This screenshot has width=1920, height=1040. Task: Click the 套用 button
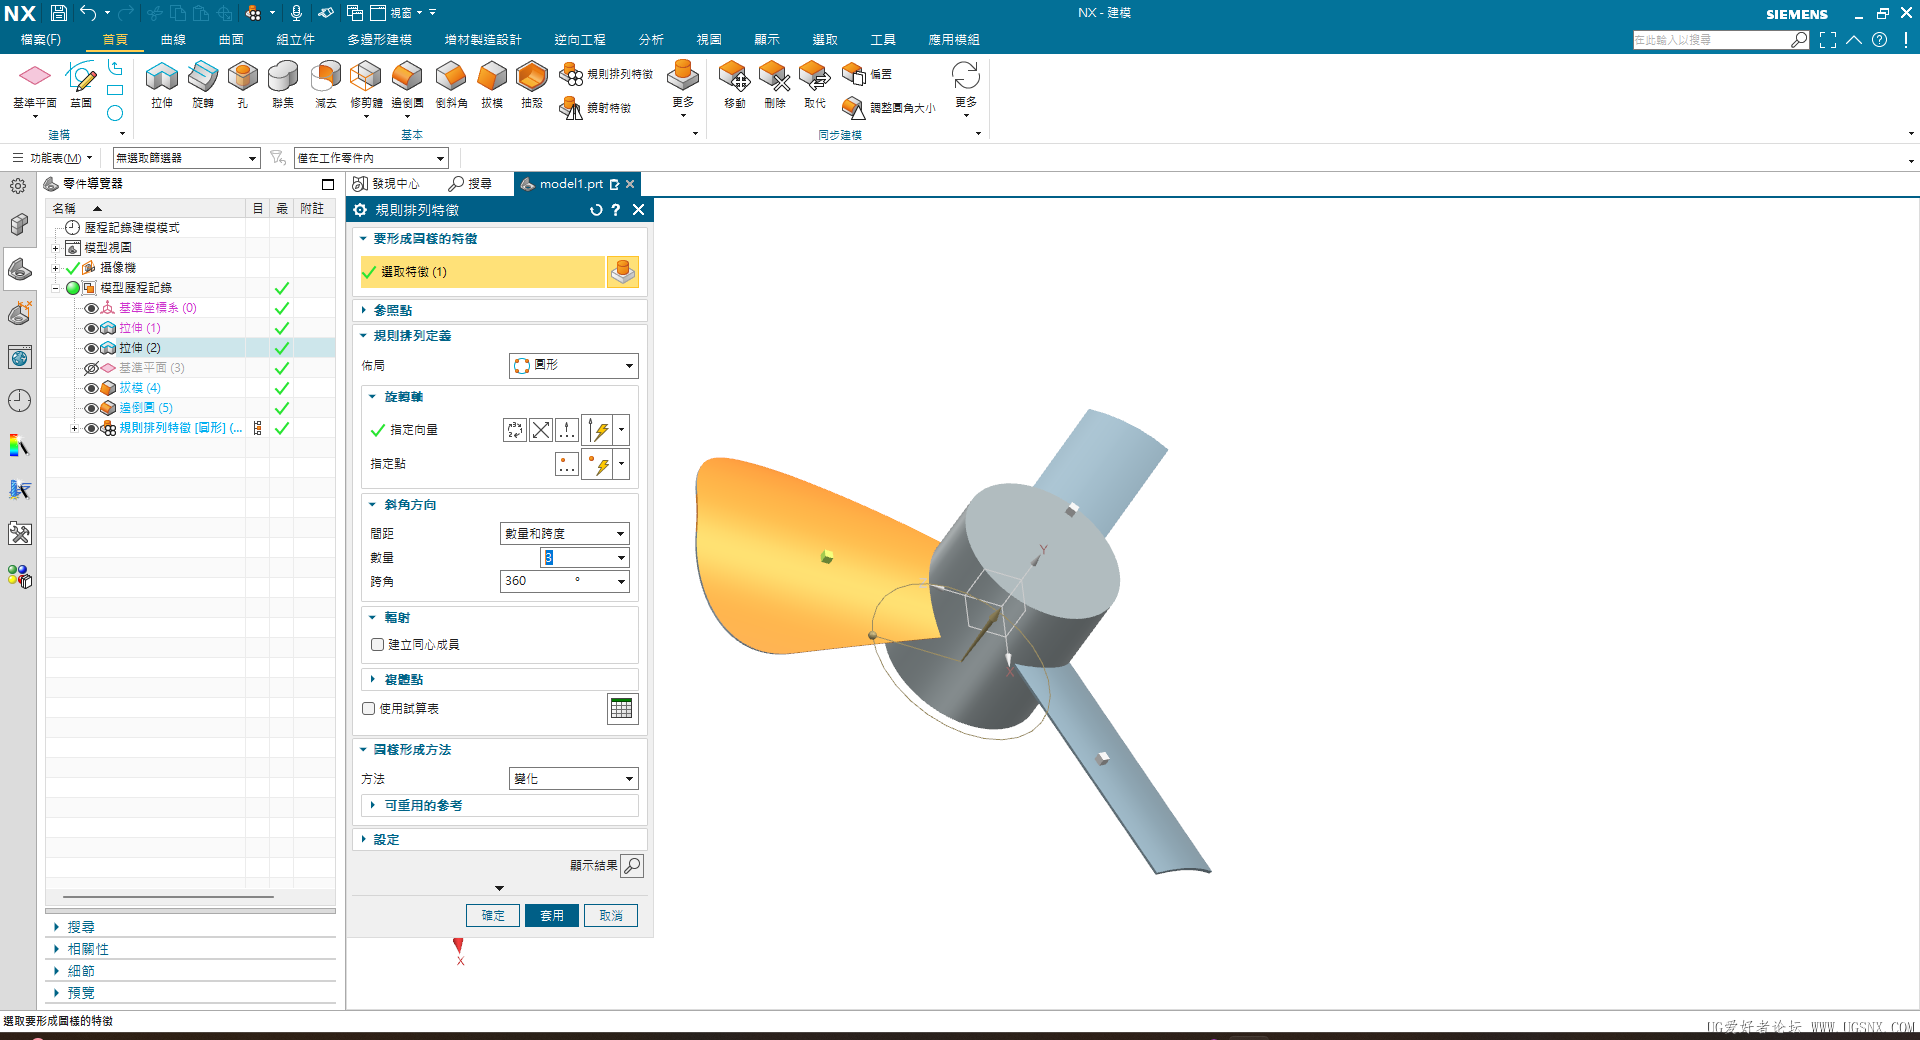coord(552,916)
